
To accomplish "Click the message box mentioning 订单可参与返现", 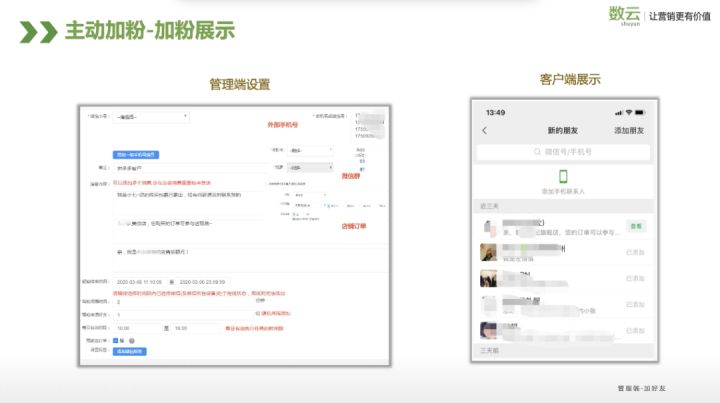I will point(188,230).
